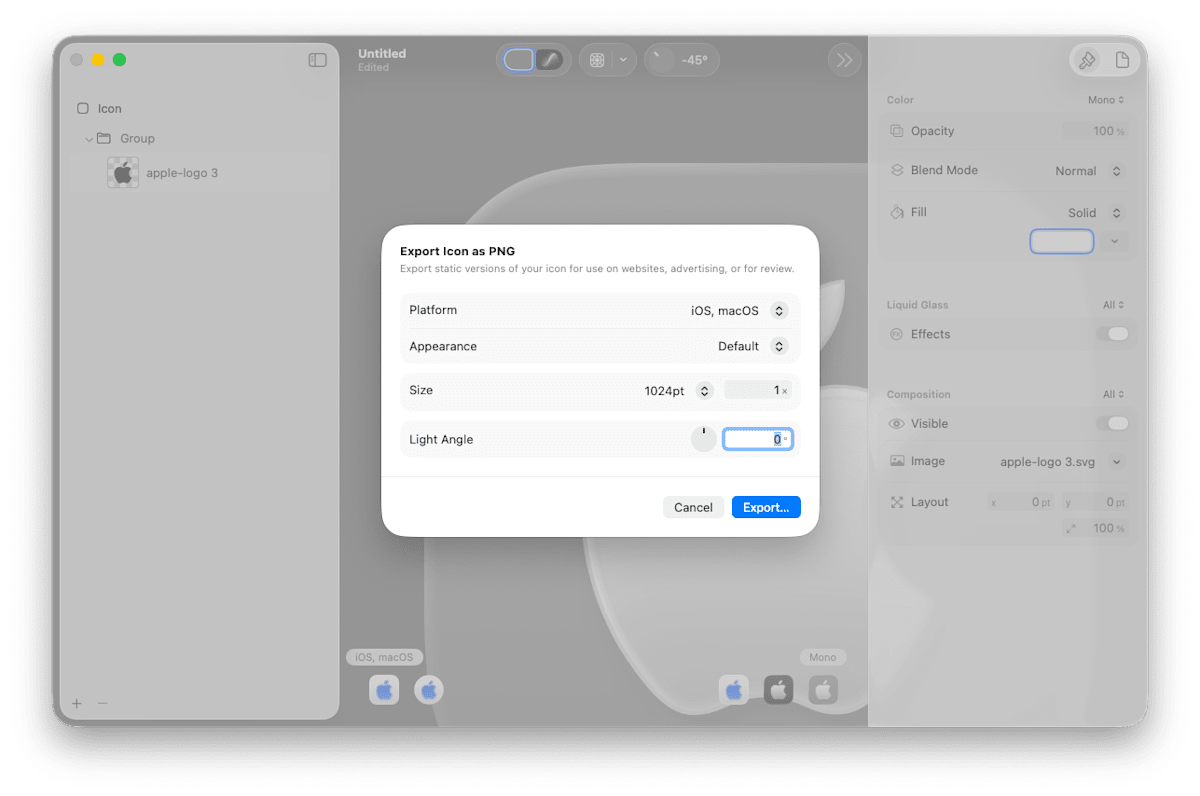Open the Image apple-logo 3.svg dropdown
Image resolution: width=1200 pixels, height=796 pixels.
click(1061, 462)
